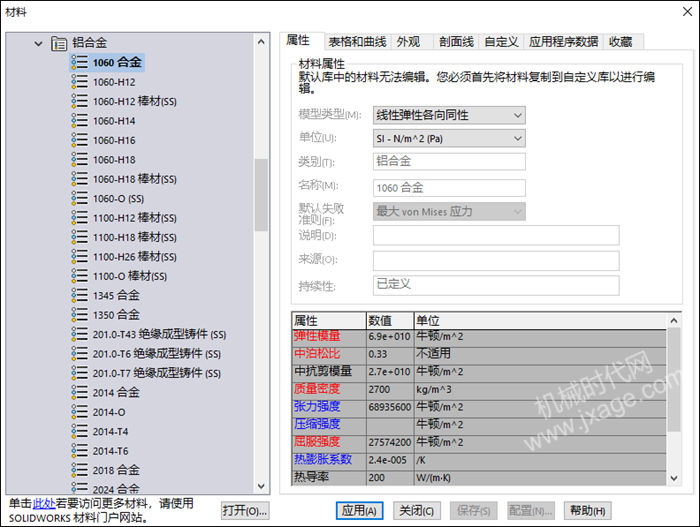Switch to the 属性 tab
This screenshot has height=527, width=700.
298,41
